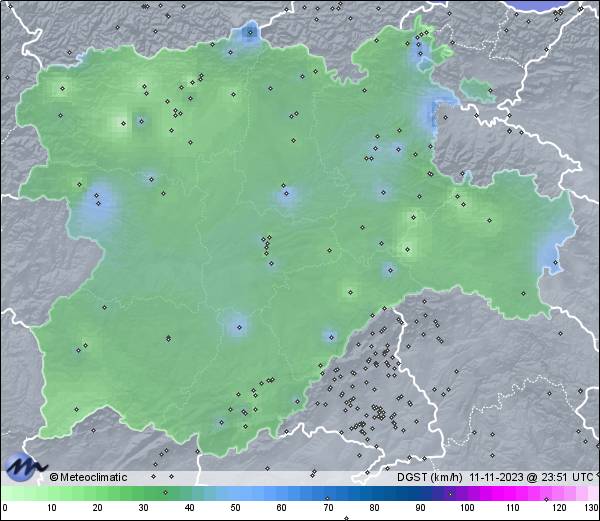Screen dimensions: 600x521
Task: Click scale value 100
Action: [467, 508]
